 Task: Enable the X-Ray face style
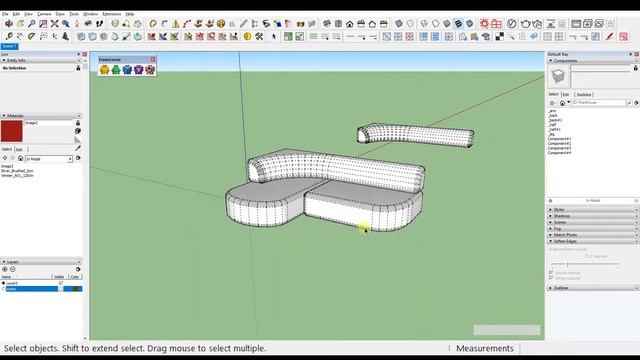coord(399,24)
